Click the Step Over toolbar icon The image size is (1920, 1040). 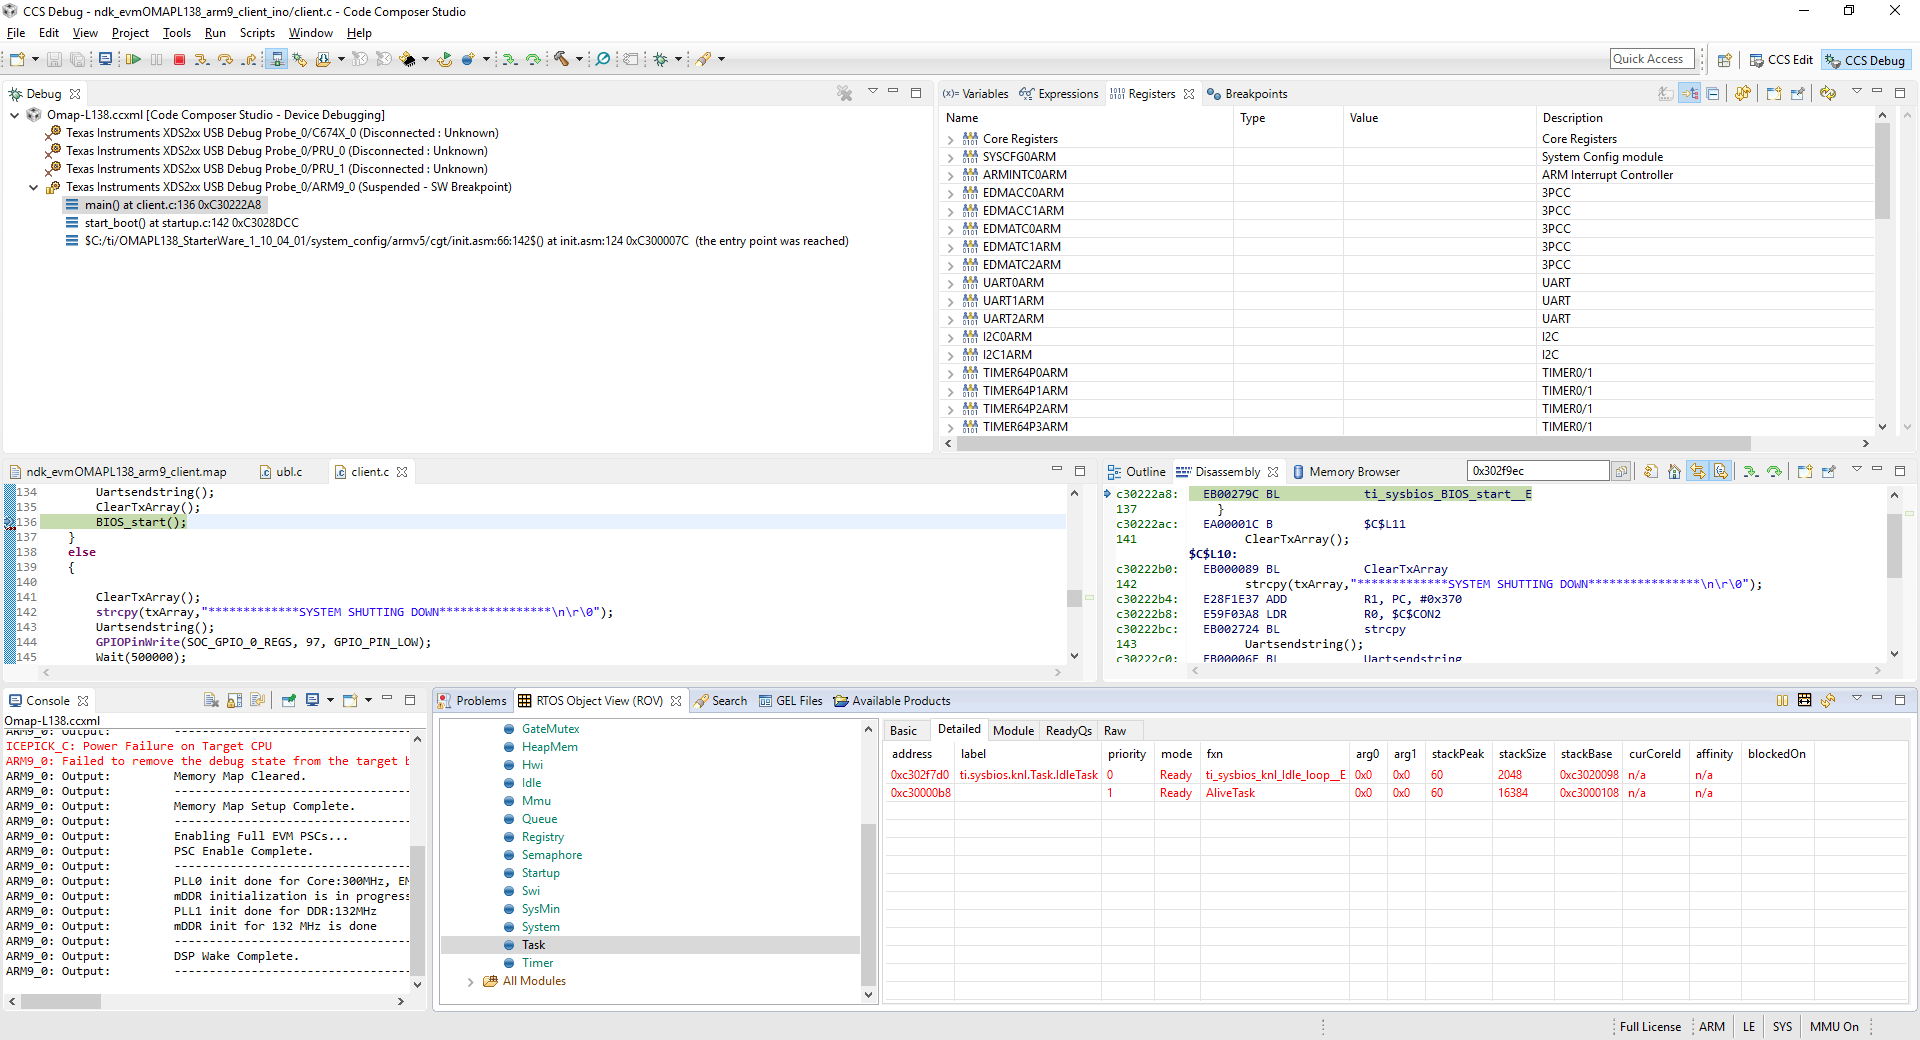pos(225,60)
